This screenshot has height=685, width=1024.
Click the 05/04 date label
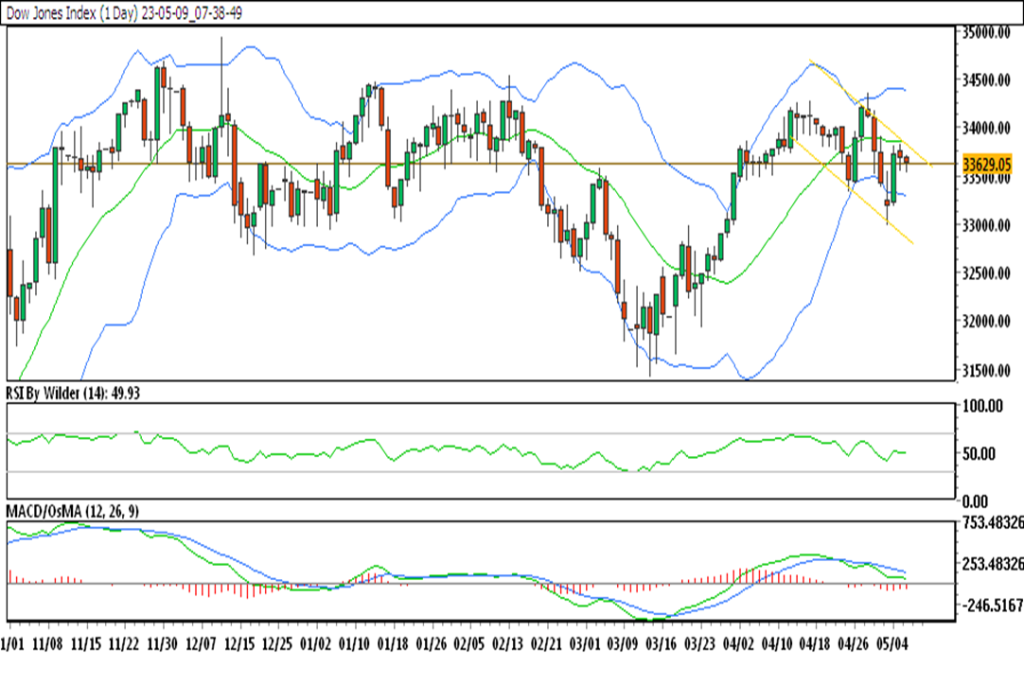pos(891,645)
